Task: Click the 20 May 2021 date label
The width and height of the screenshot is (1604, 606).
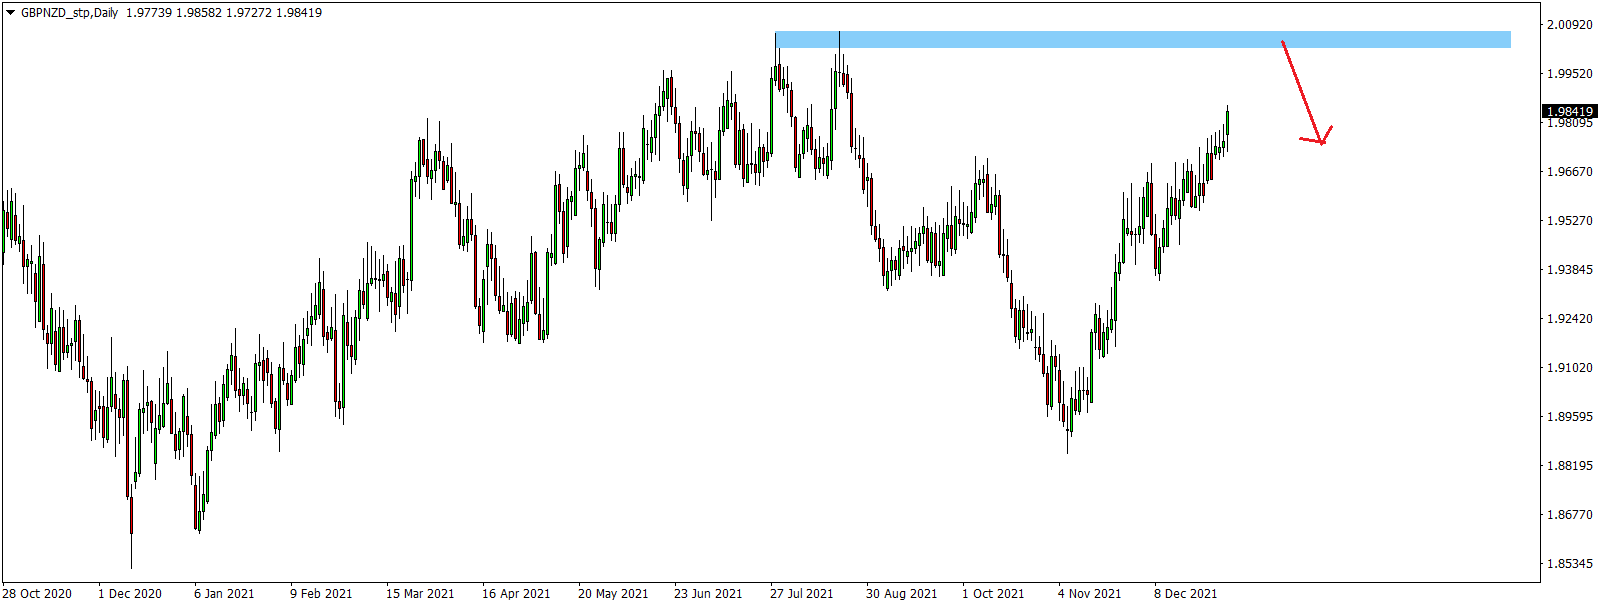Action: coord(613,594)
